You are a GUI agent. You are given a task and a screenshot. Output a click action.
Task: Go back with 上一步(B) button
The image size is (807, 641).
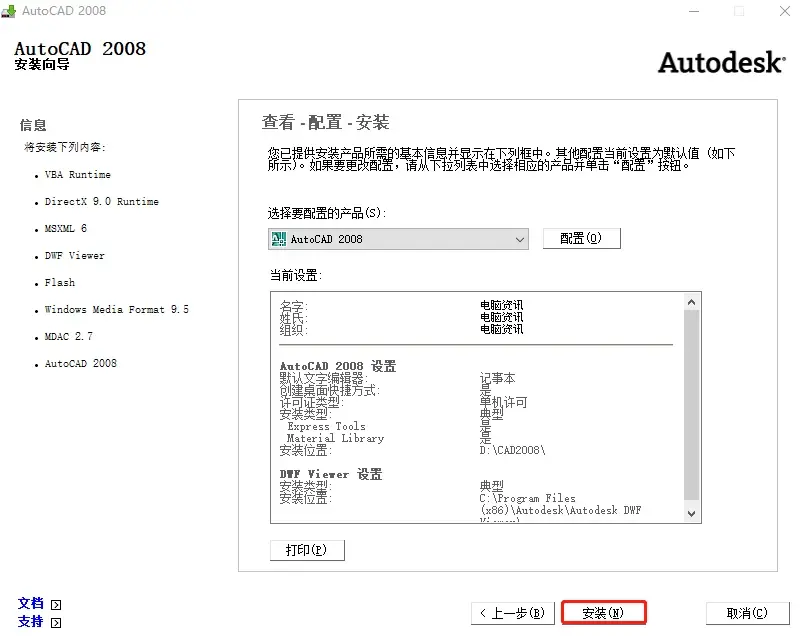[x=513, y=613]
